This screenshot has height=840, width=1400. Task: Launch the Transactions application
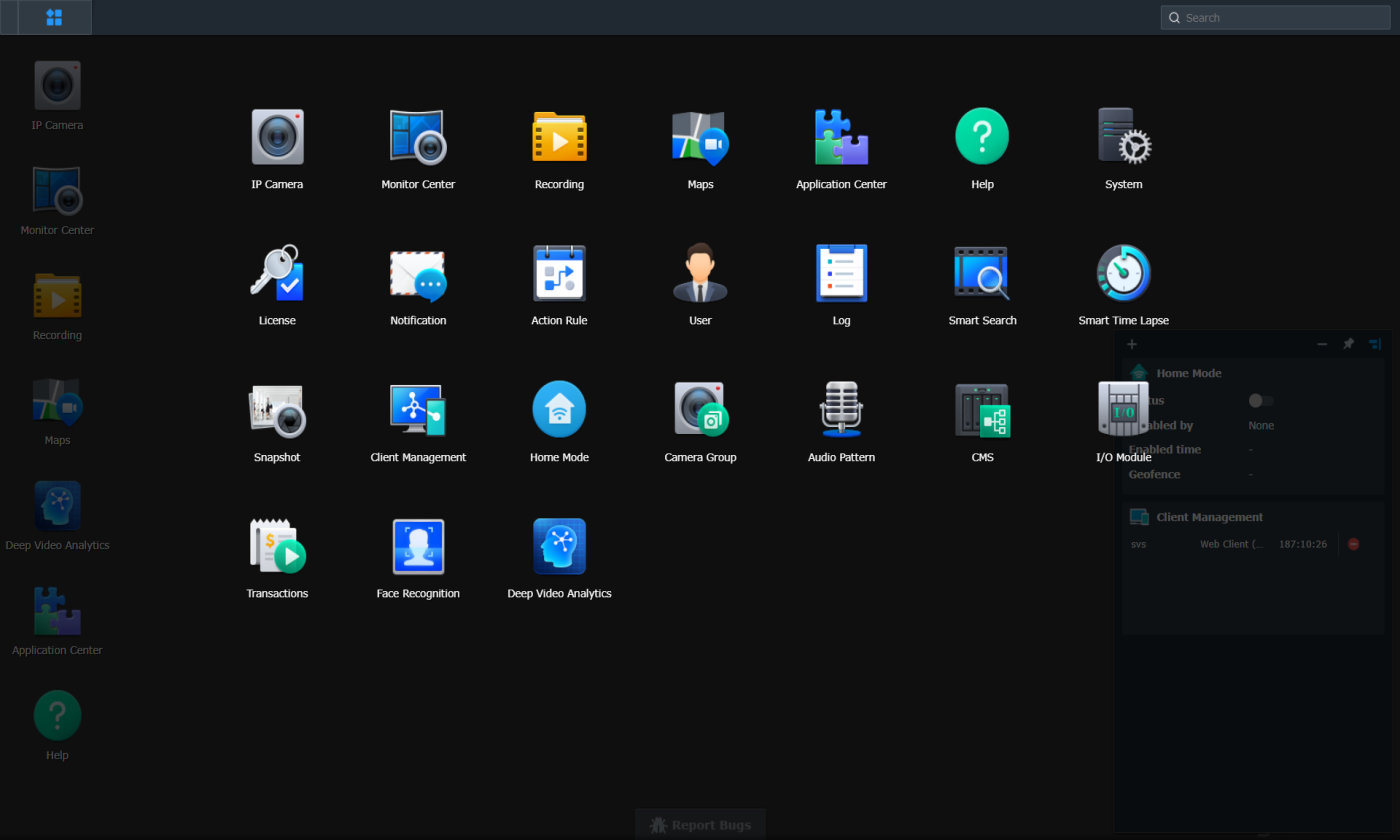coord(277,545)
